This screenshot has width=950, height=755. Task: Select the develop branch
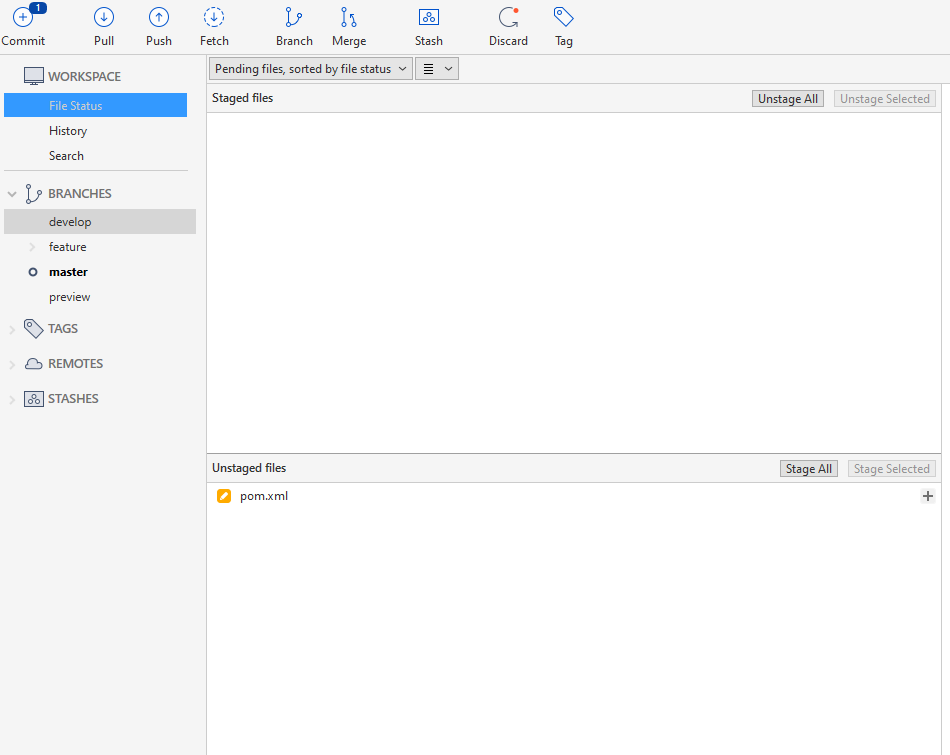tap(100, 222)
